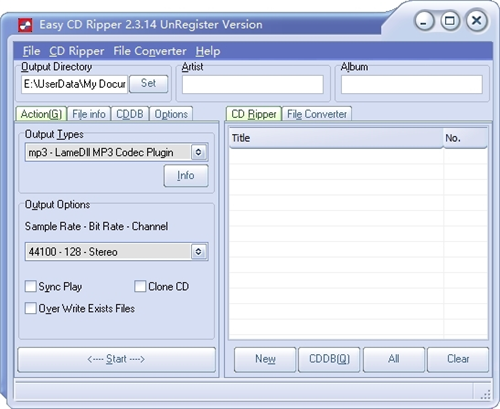
Task: Select the File info tab
Action: (x=89, y=114)
